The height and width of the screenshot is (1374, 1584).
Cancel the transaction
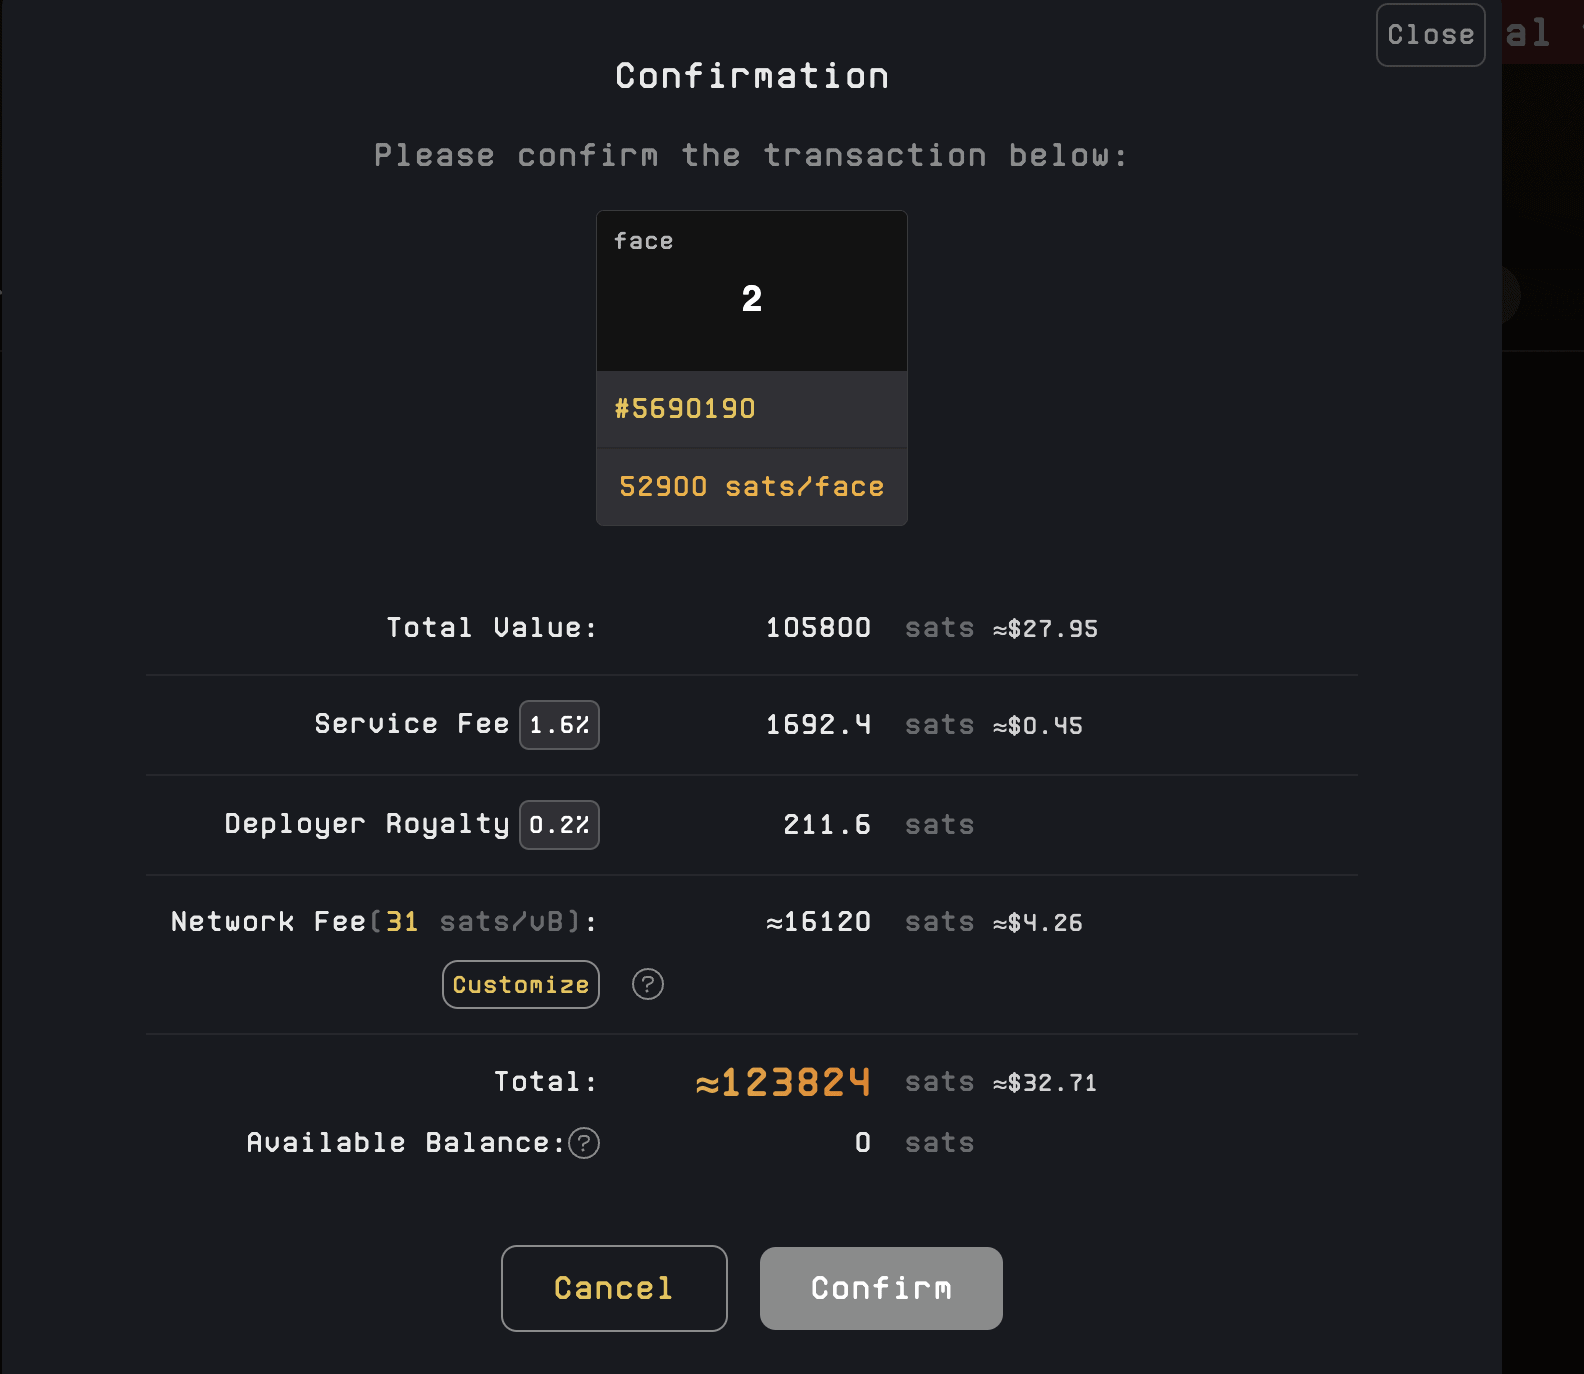pyautogui.click(x=614, y=1288)
